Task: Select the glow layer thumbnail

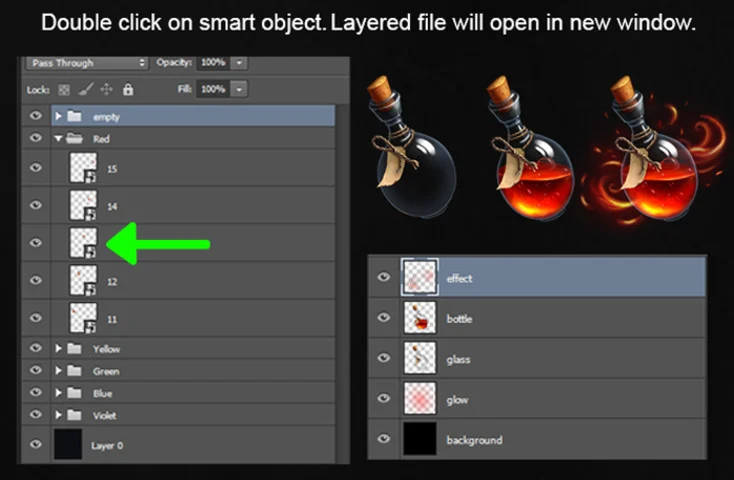Action: pos(420,398)
